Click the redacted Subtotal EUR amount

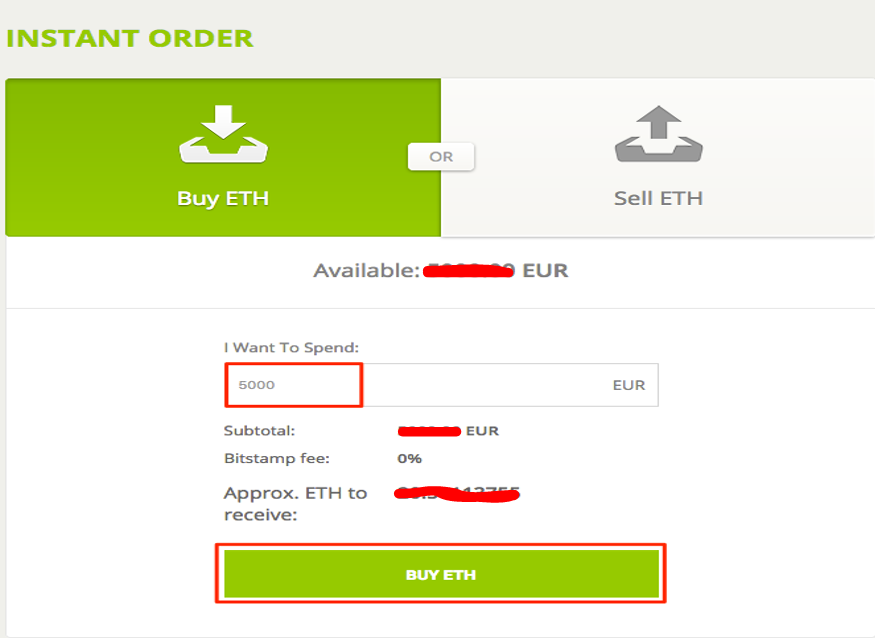click(429, 431)
